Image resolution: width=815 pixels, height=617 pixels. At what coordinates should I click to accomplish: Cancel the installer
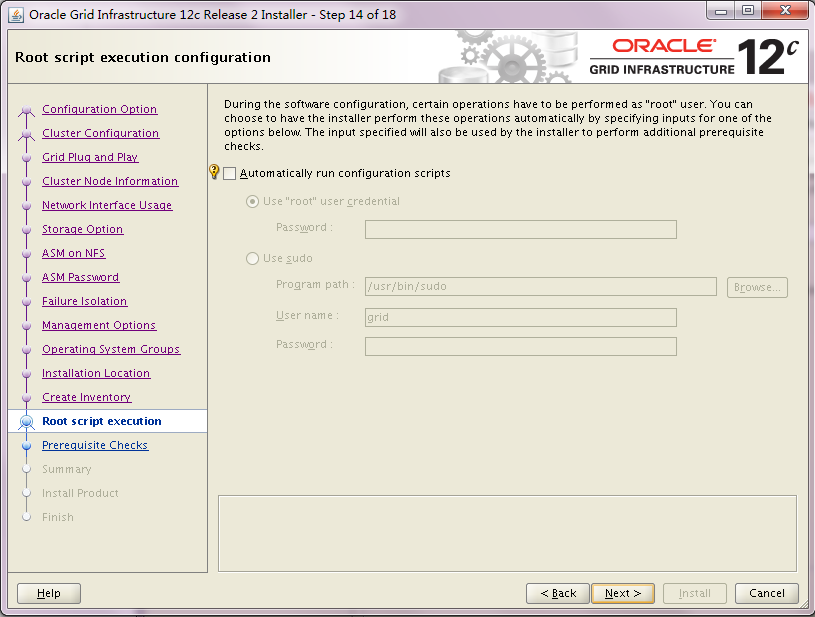click(x=767, y=593)
